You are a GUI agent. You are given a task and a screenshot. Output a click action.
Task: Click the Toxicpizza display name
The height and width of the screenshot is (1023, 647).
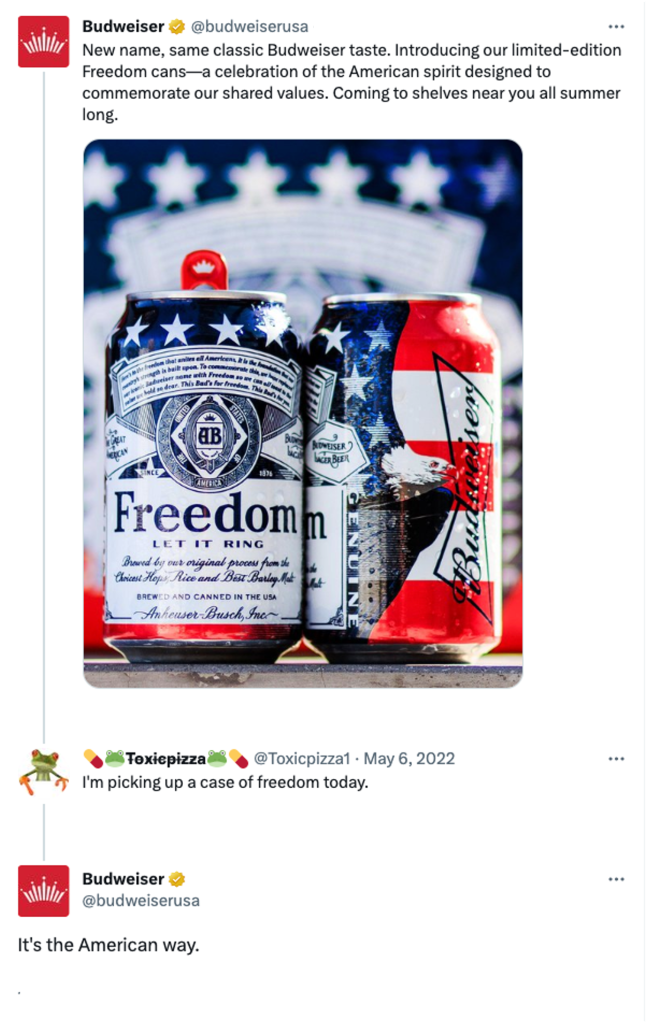click(166, 759)
